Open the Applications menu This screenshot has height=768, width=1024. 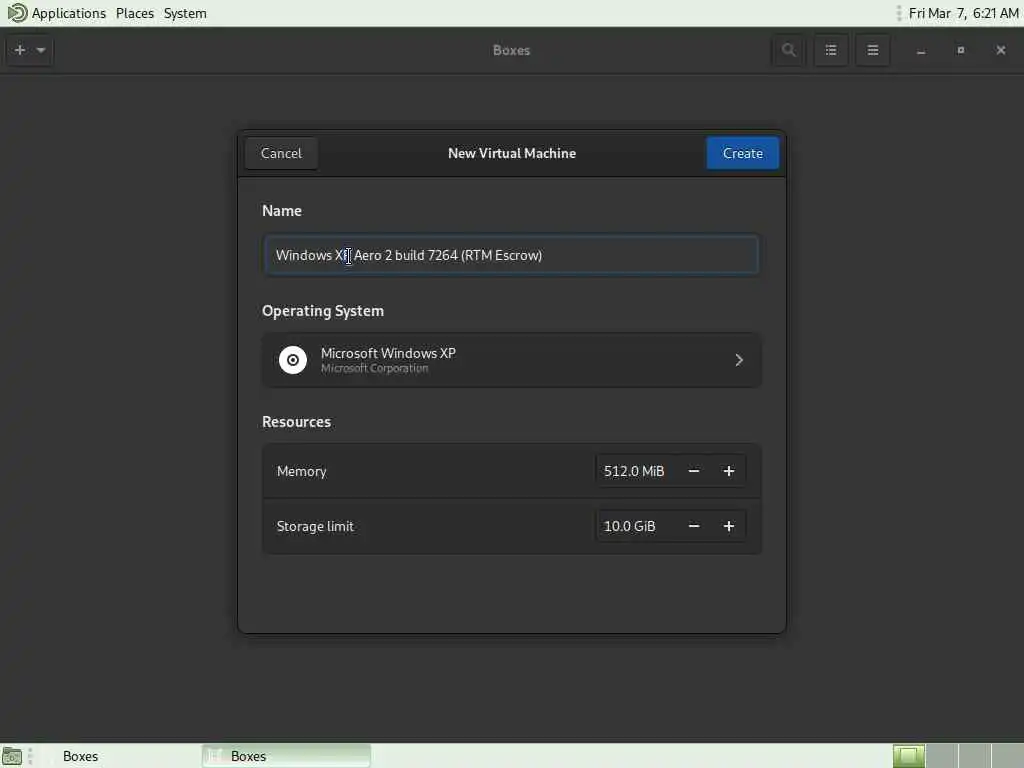tap(69, 13)
